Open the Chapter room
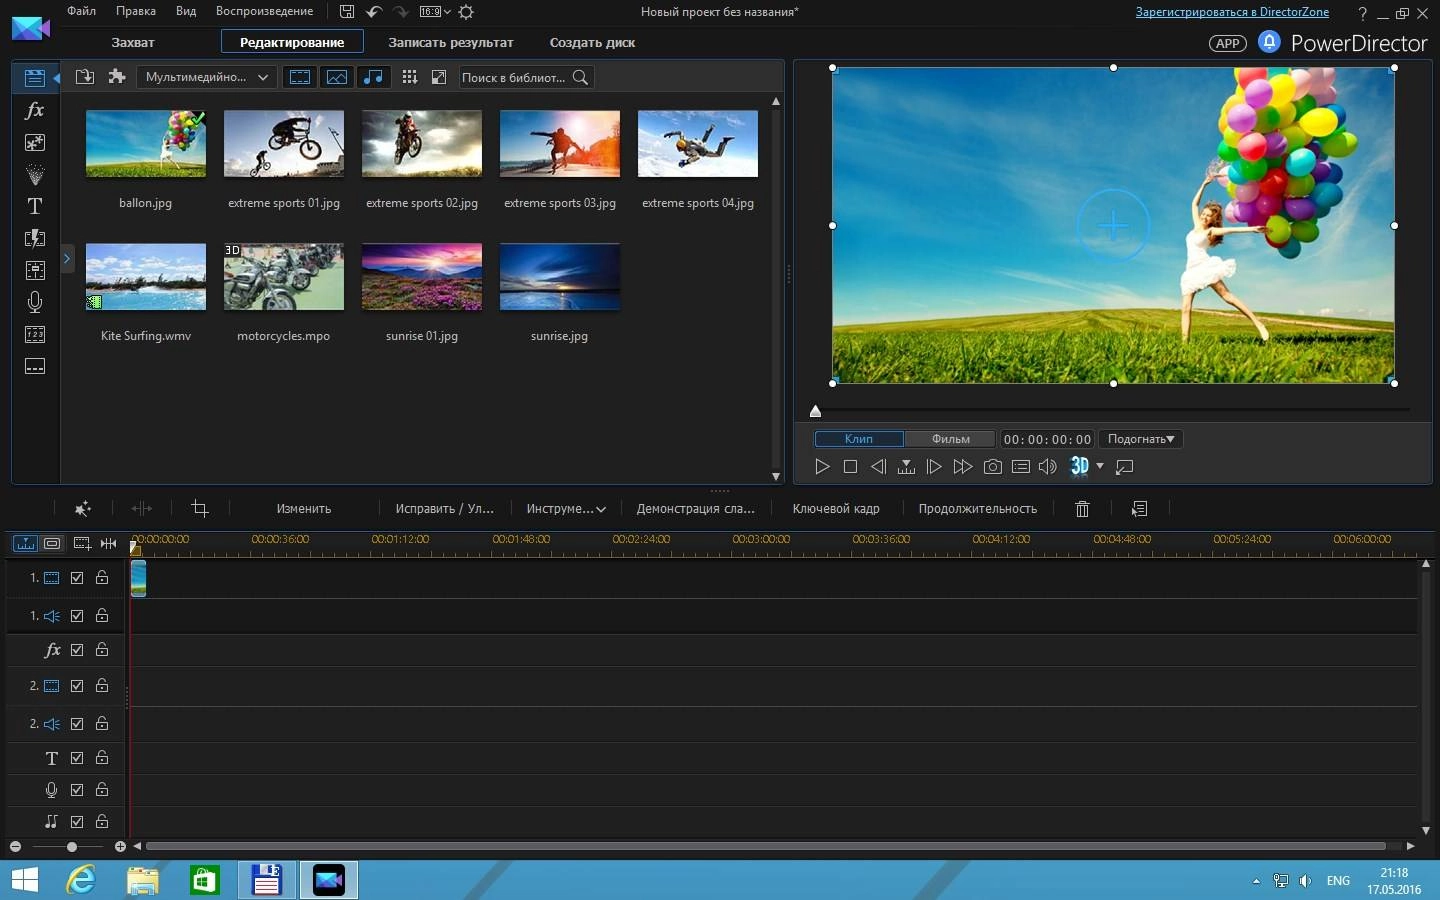The height and width of the screenshot is (900, 1440). (35, 334)
